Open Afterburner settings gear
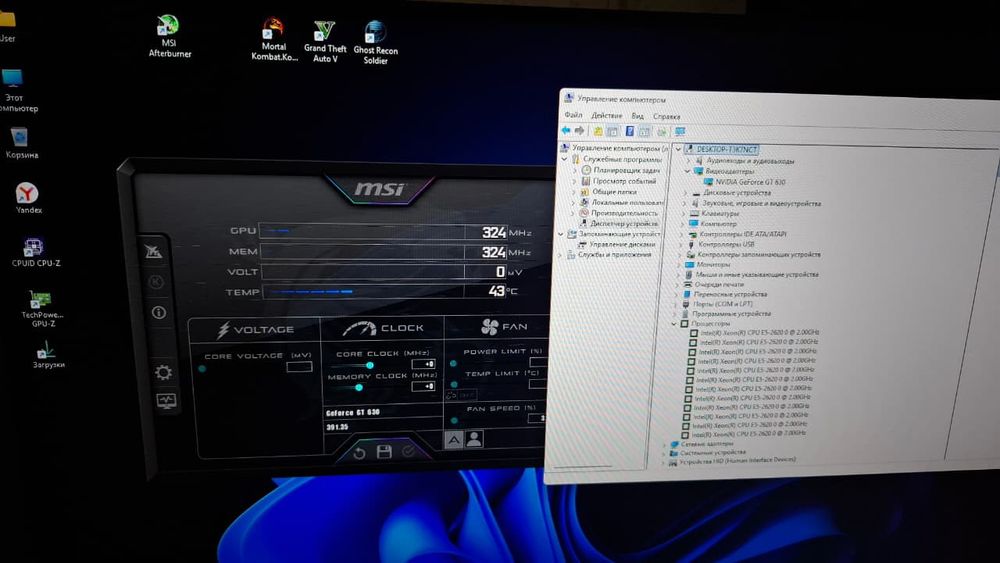This screenshot has height=563, width=1000. point(163,372)
